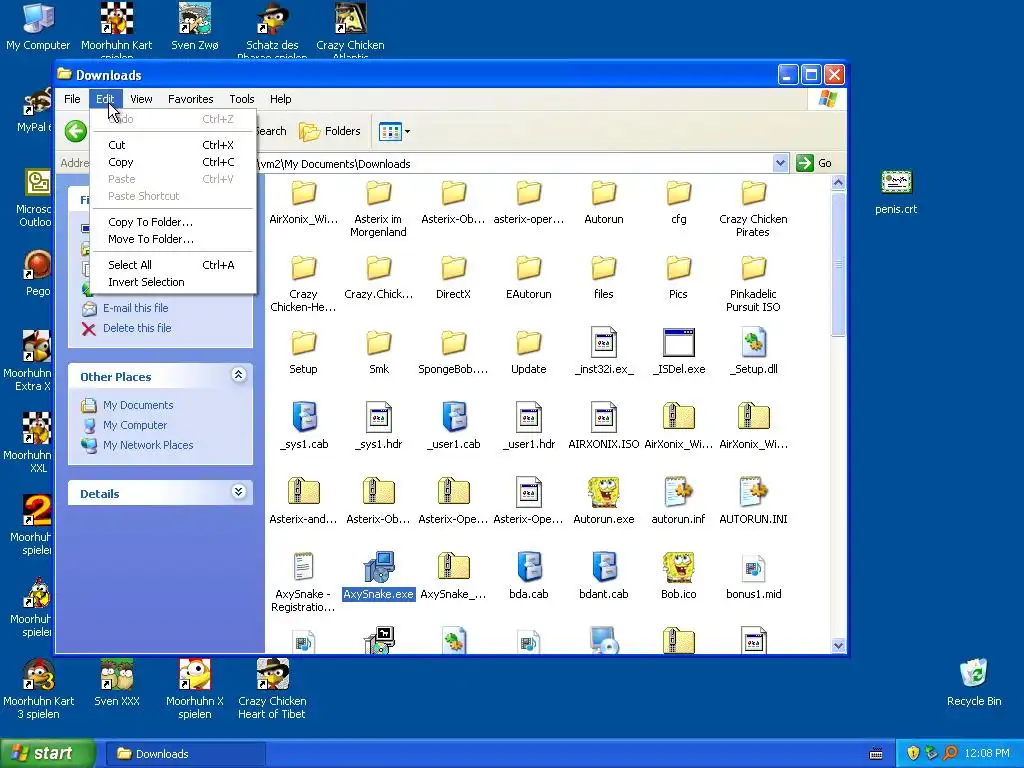Viewport: 1024px width, 768px height.
Task: Open the Asterix im Morgenland folder
Action: (x=378, y=209)
